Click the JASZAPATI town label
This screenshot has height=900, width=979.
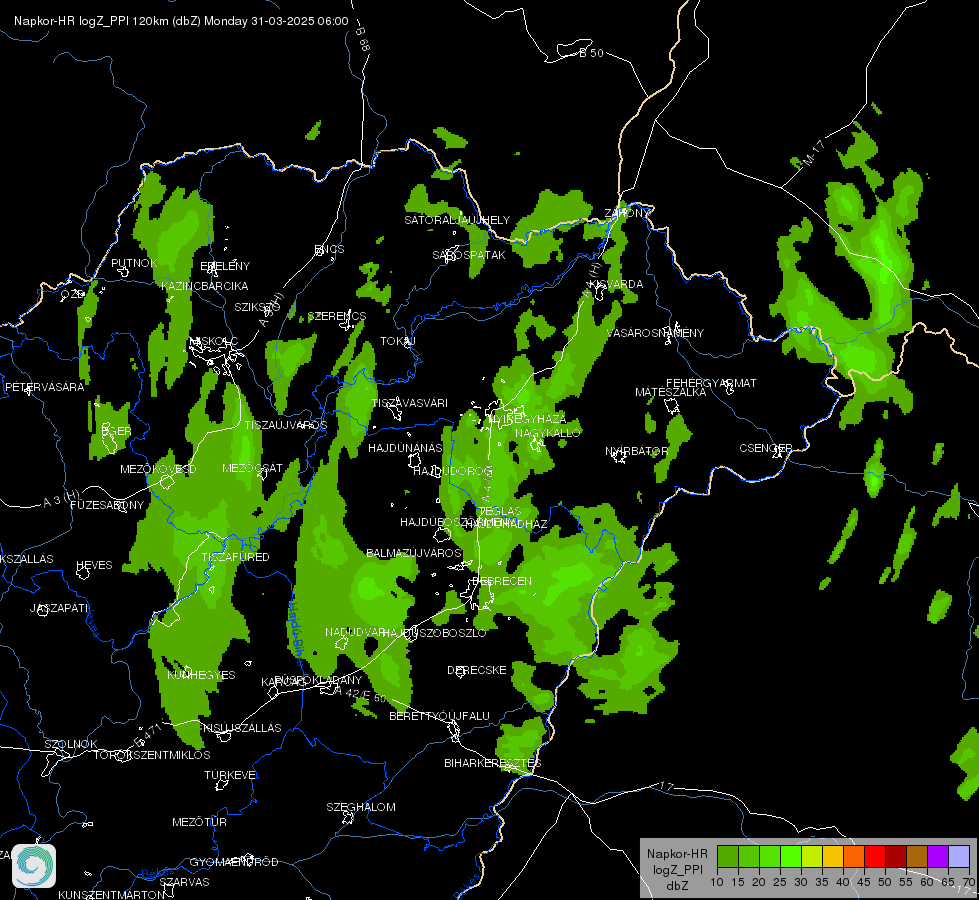pyautogui.click(x=59, y=608)
